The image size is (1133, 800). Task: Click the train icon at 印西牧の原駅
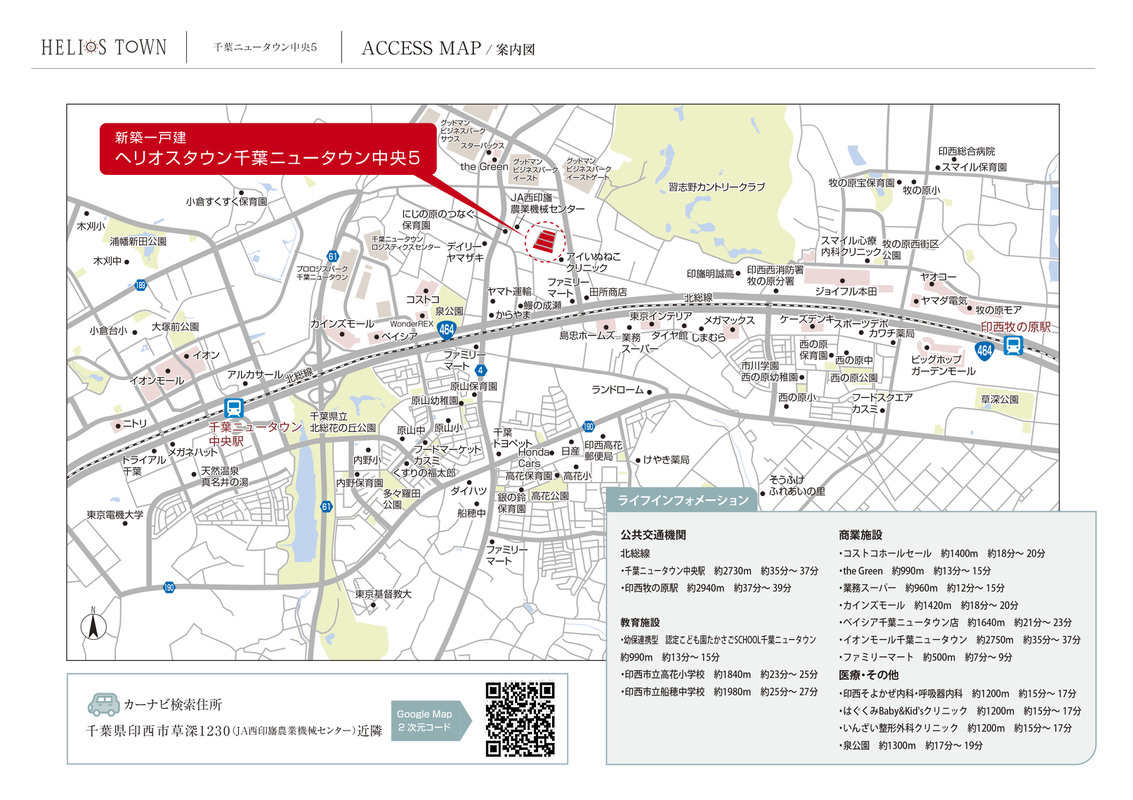1013,347
